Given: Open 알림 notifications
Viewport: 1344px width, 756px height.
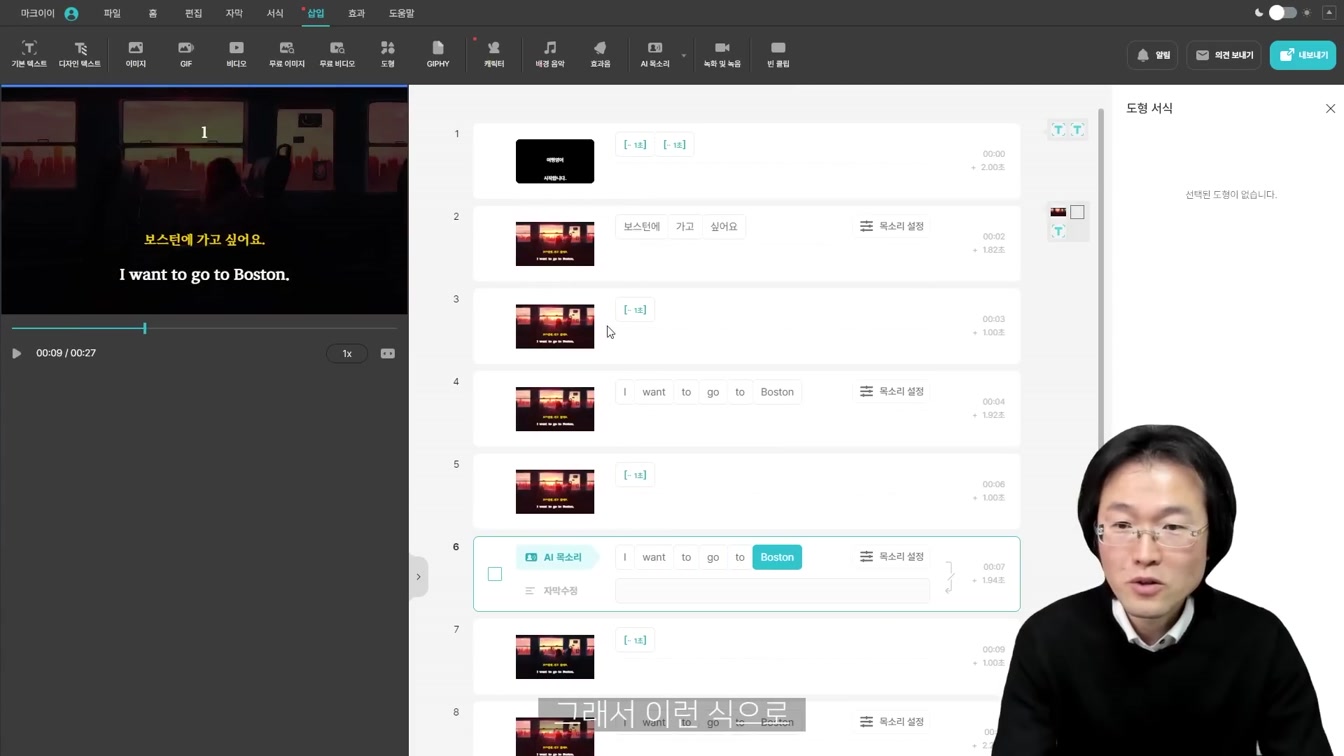Looking at the screenshot, I should pos(1153,55).
